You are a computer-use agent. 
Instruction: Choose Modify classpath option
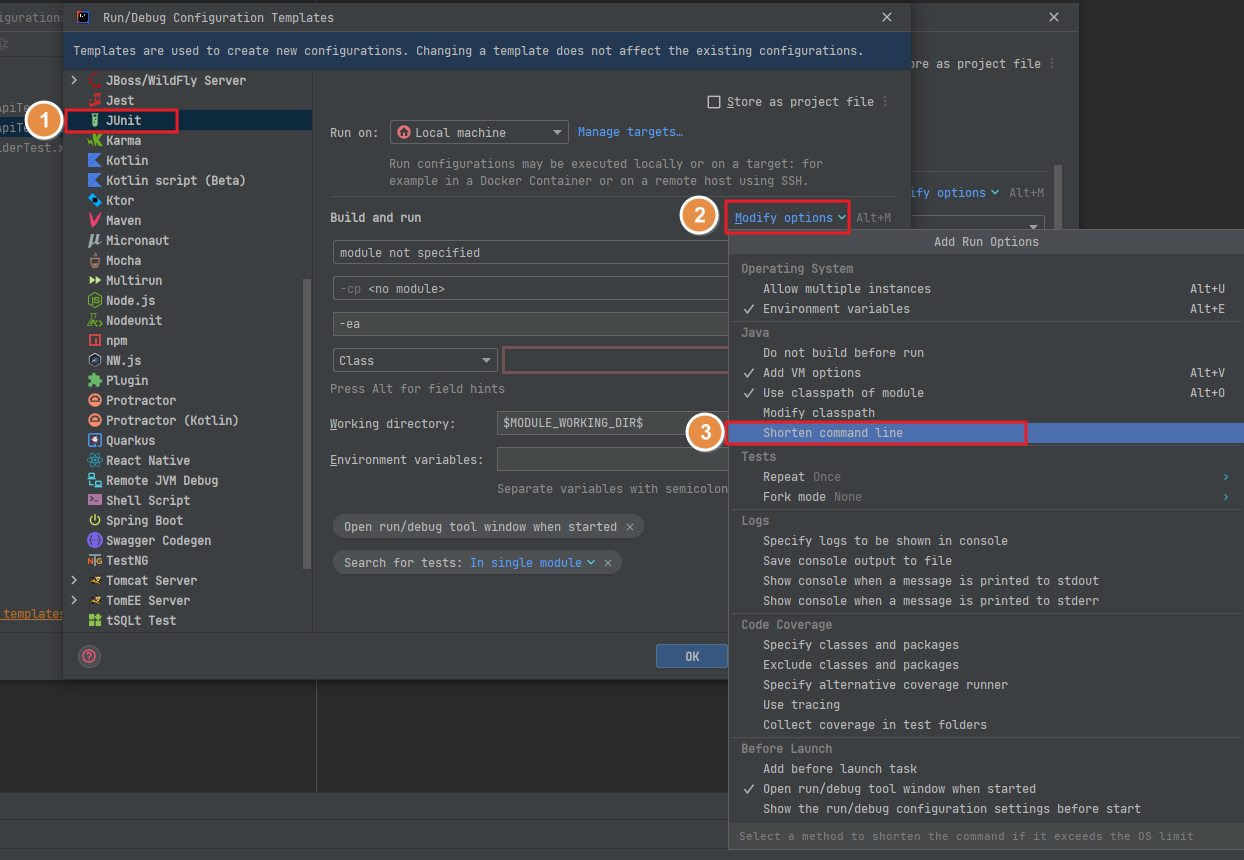(x=985, y=413)
